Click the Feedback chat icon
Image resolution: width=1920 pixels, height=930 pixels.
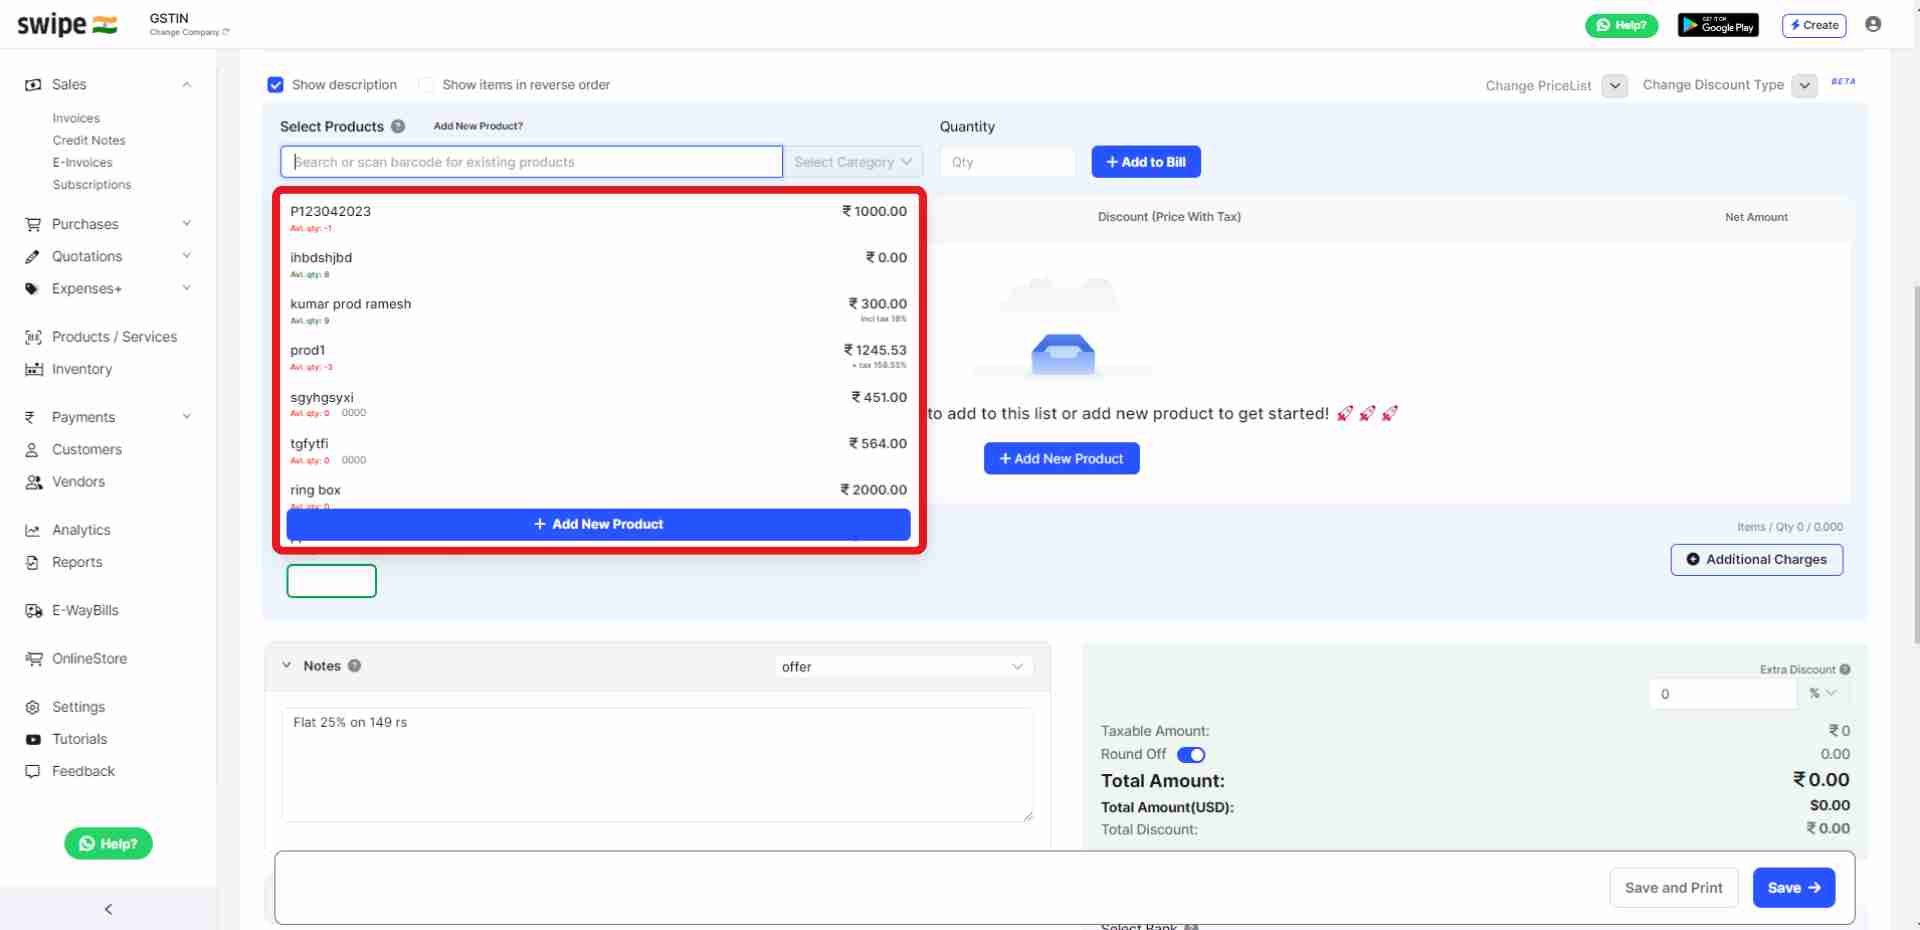pyautogui.click(x=33, y=771)
